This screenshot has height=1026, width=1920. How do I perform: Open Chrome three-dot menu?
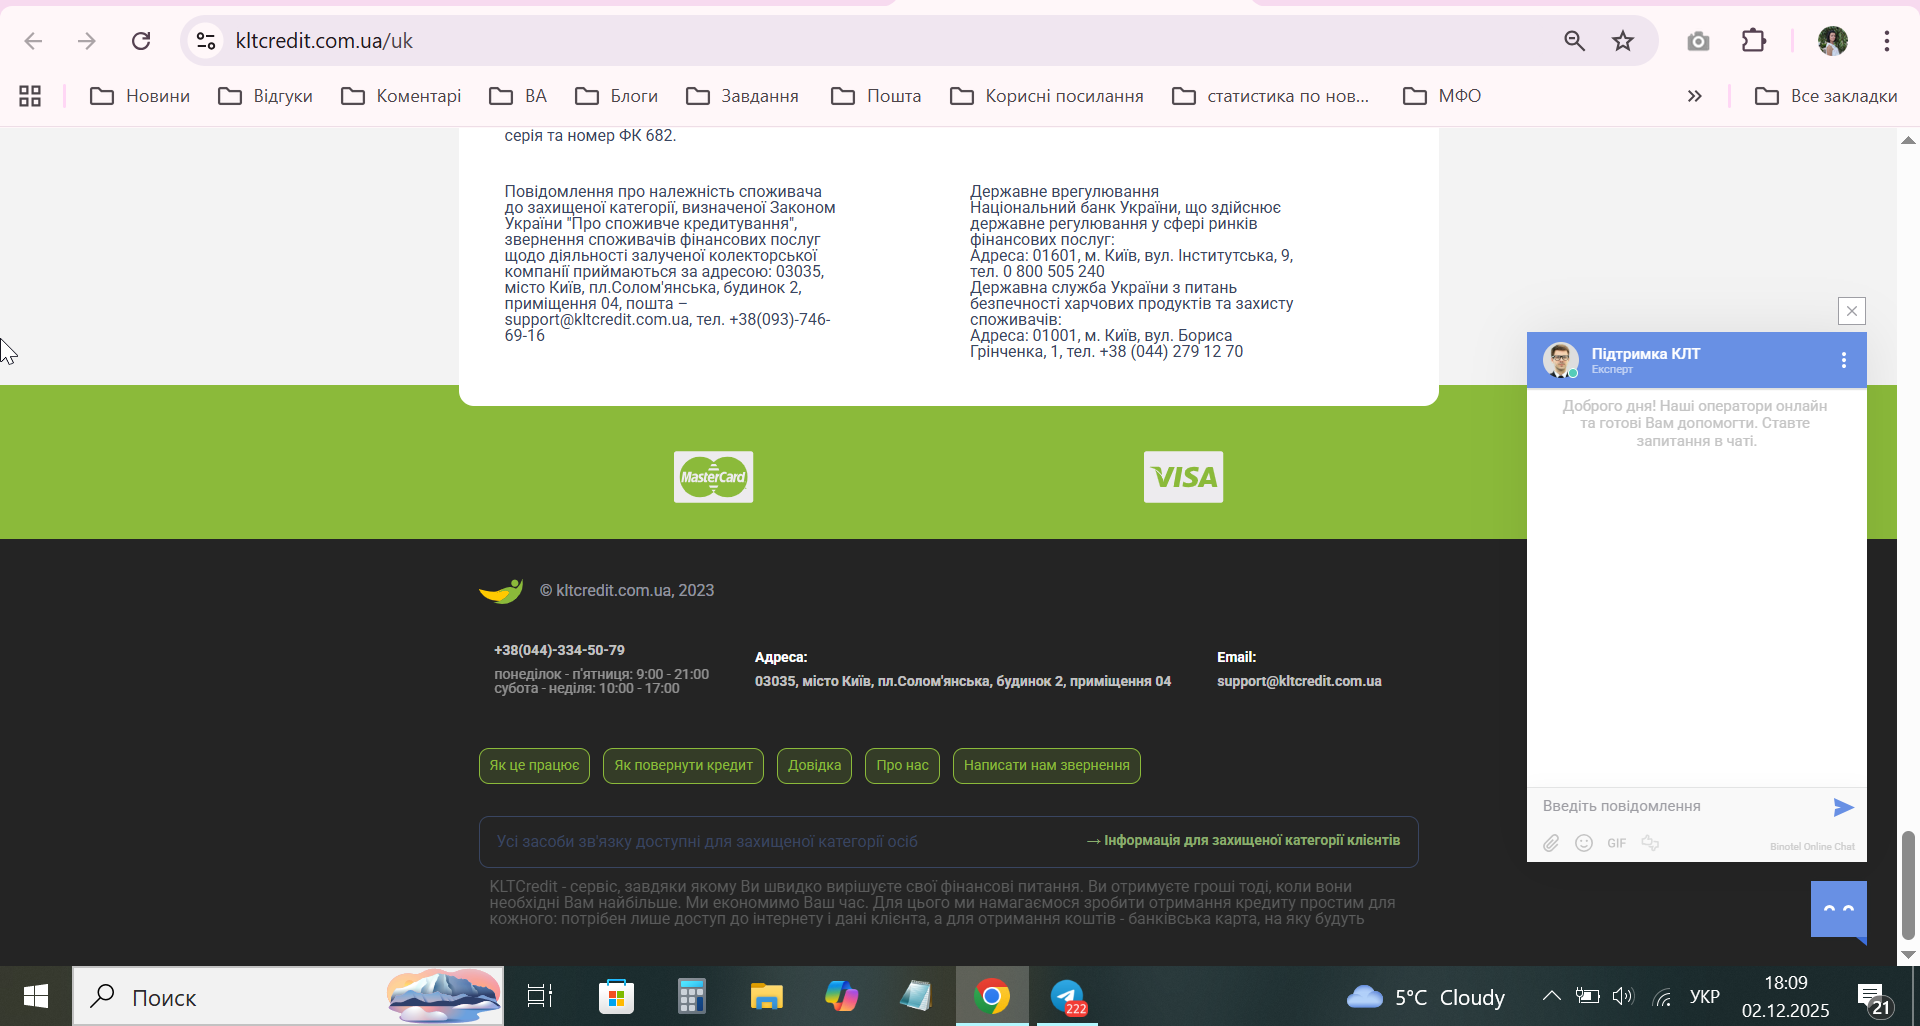click(1887, 41)
